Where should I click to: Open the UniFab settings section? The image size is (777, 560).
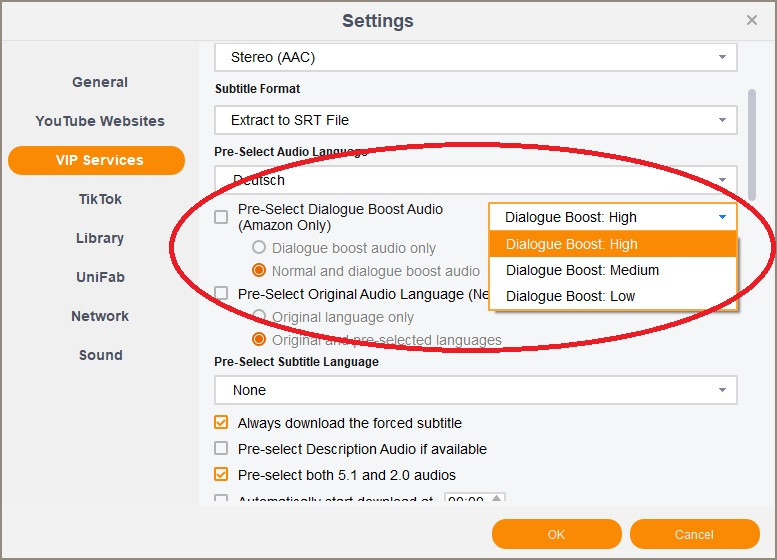[x=100, y=277]
